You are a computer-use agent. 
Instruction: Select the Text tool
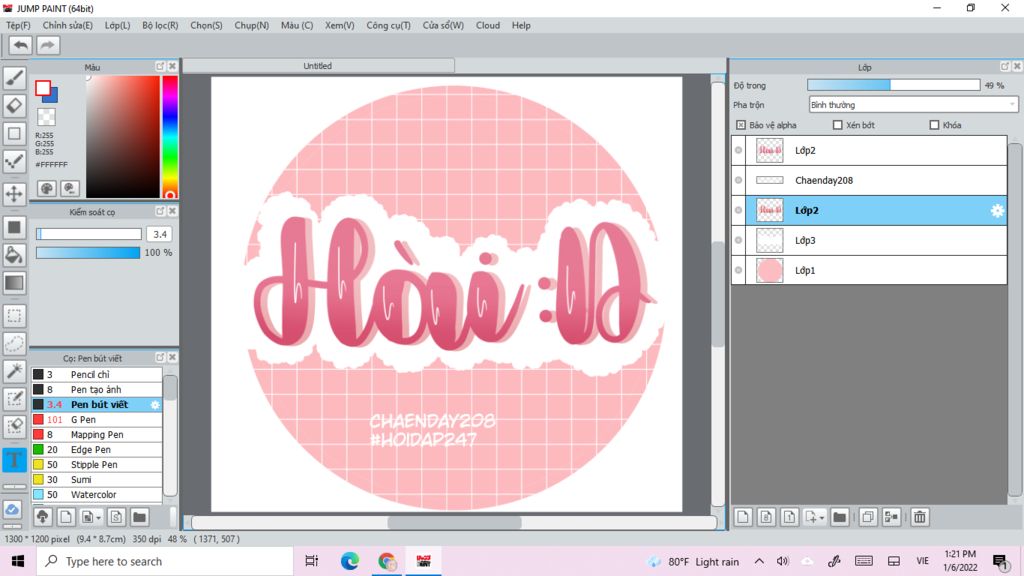point(14,460)
